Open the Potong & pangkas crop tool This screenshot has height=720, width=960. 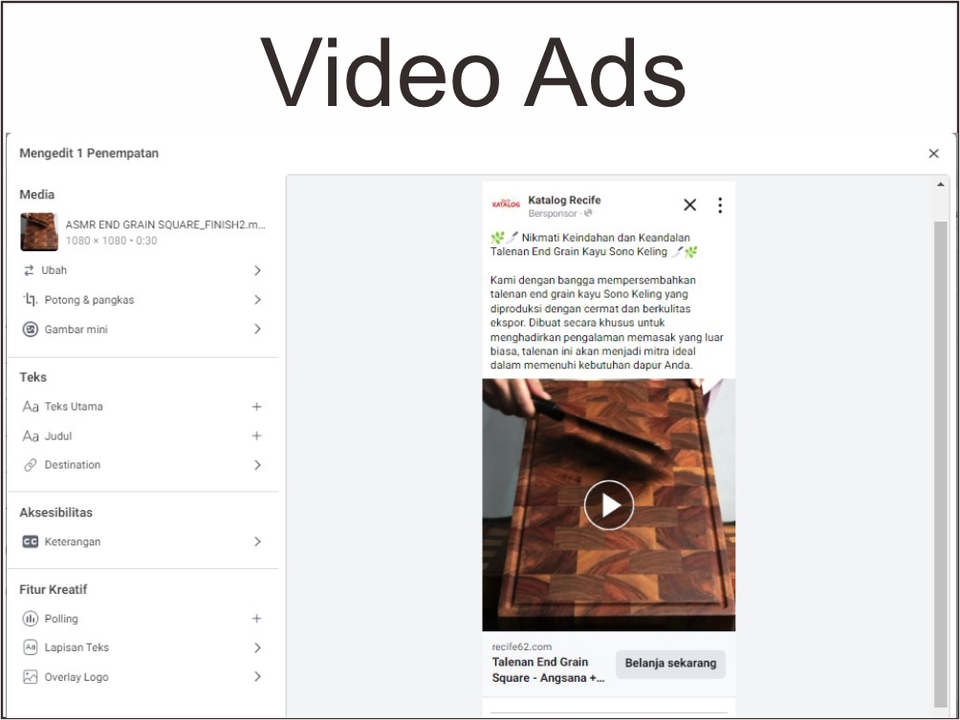tap(30, 299)
